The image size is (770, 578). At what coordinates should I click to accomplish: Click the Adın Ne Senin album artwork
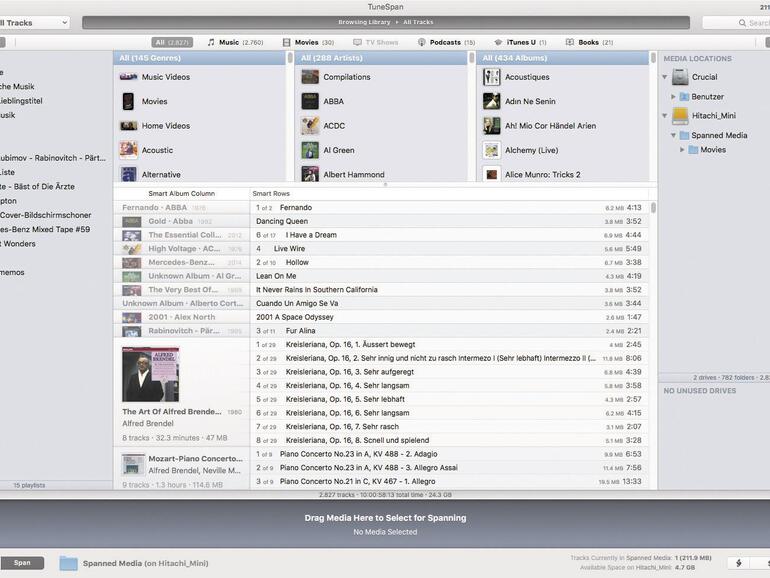(492, 101)
